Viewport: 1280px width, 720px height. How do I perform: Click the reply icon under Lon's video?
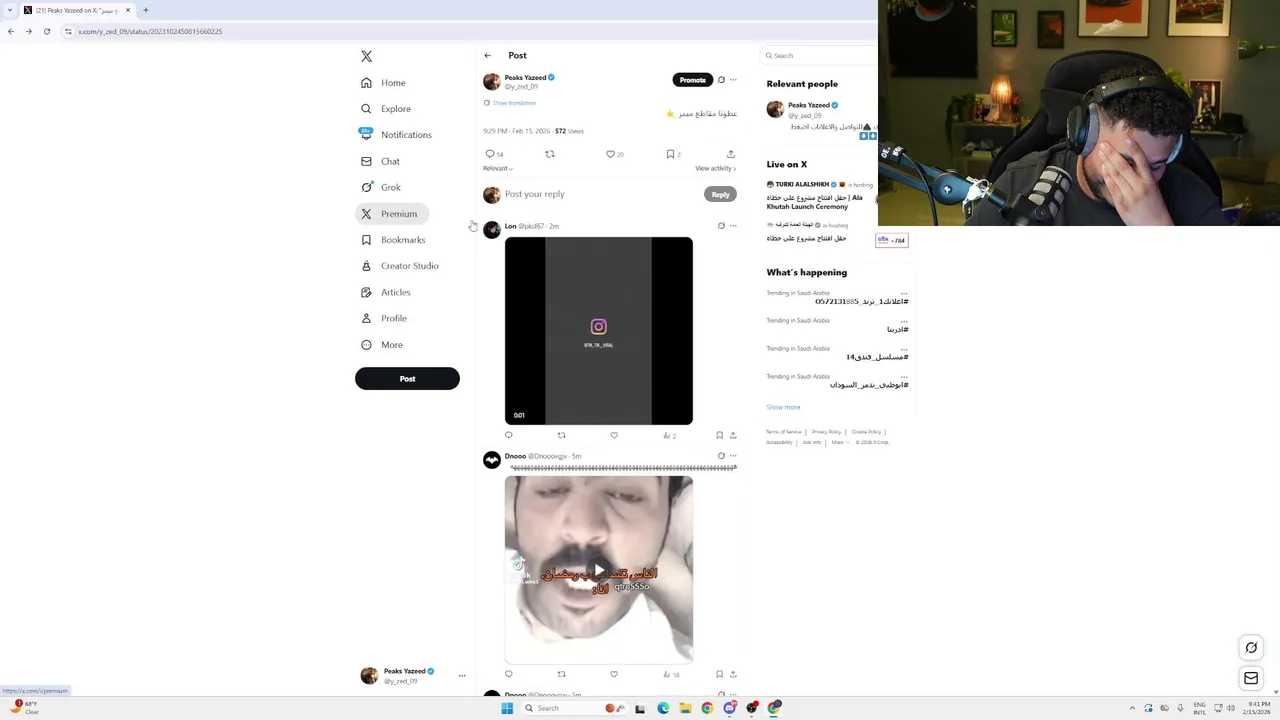click(x=509, y=435)
